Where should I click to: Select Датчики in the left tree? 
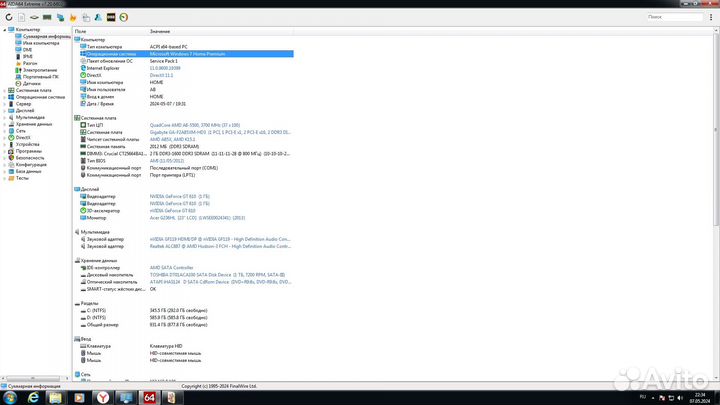coord(33,83)
